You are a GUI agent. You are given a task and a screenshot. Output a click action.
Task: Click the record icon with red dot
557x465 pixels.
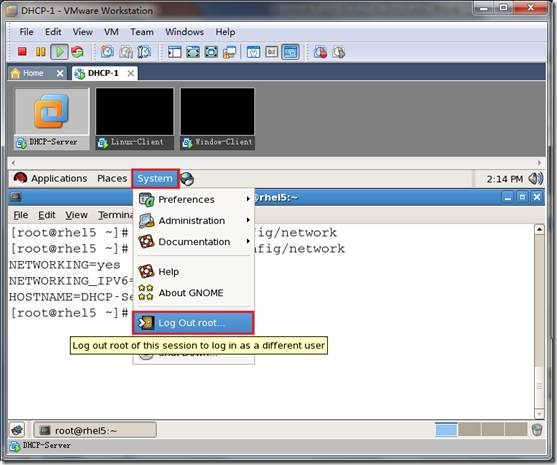click(320, 52)
